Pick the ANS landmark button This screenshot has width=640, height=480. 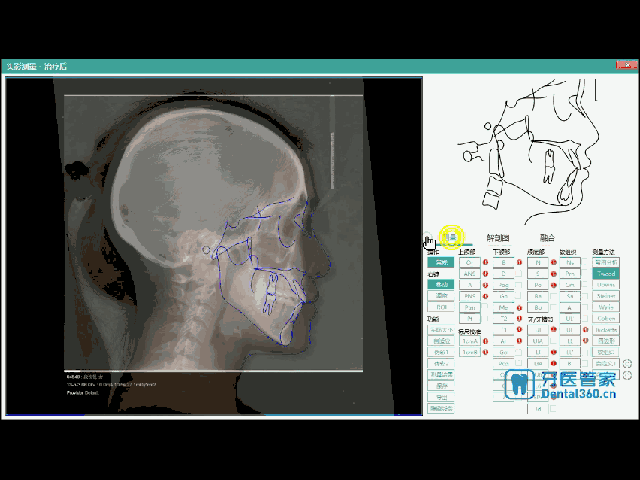pyautogui.click(x=469, y=274)
